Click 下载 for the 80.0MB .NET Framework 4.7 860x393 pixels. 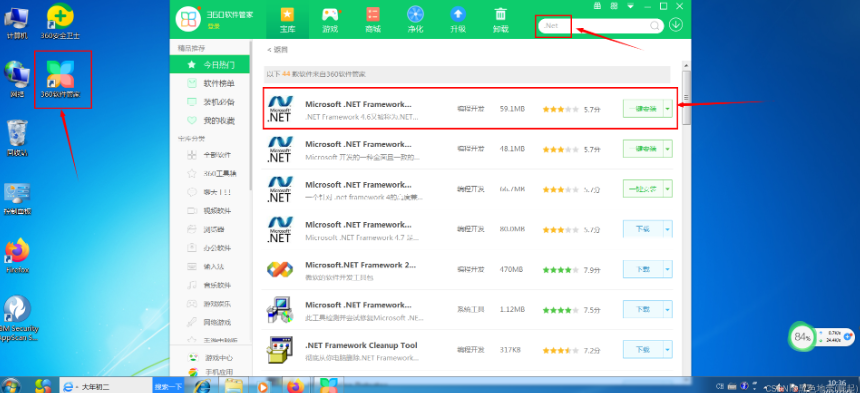coord(643,229)
